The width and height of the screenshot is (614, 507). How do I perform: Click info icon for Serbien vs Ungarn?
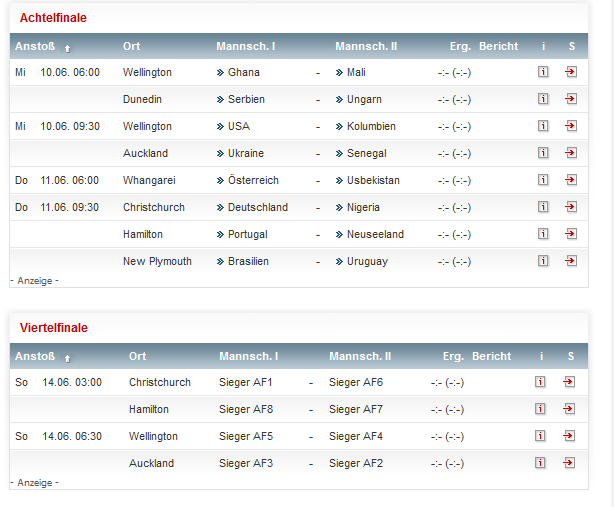coord(543,99)
